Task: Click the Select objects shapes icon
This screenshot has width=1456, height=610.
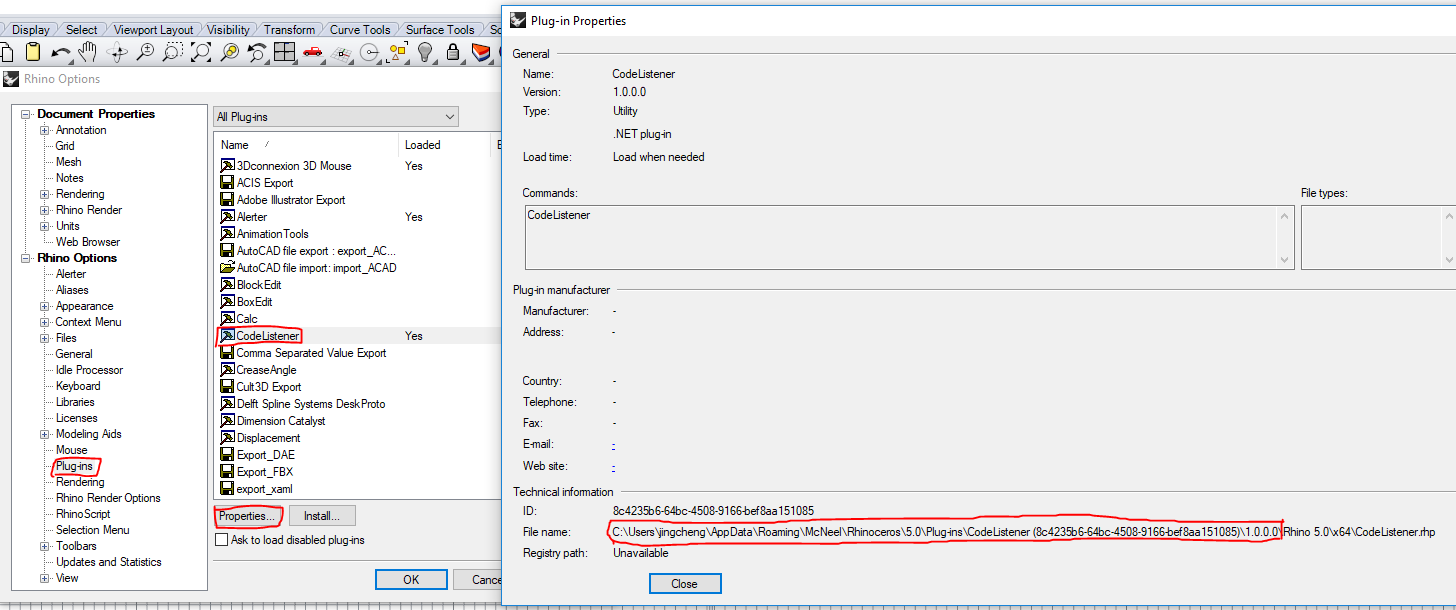Action: tap(398, 53)
